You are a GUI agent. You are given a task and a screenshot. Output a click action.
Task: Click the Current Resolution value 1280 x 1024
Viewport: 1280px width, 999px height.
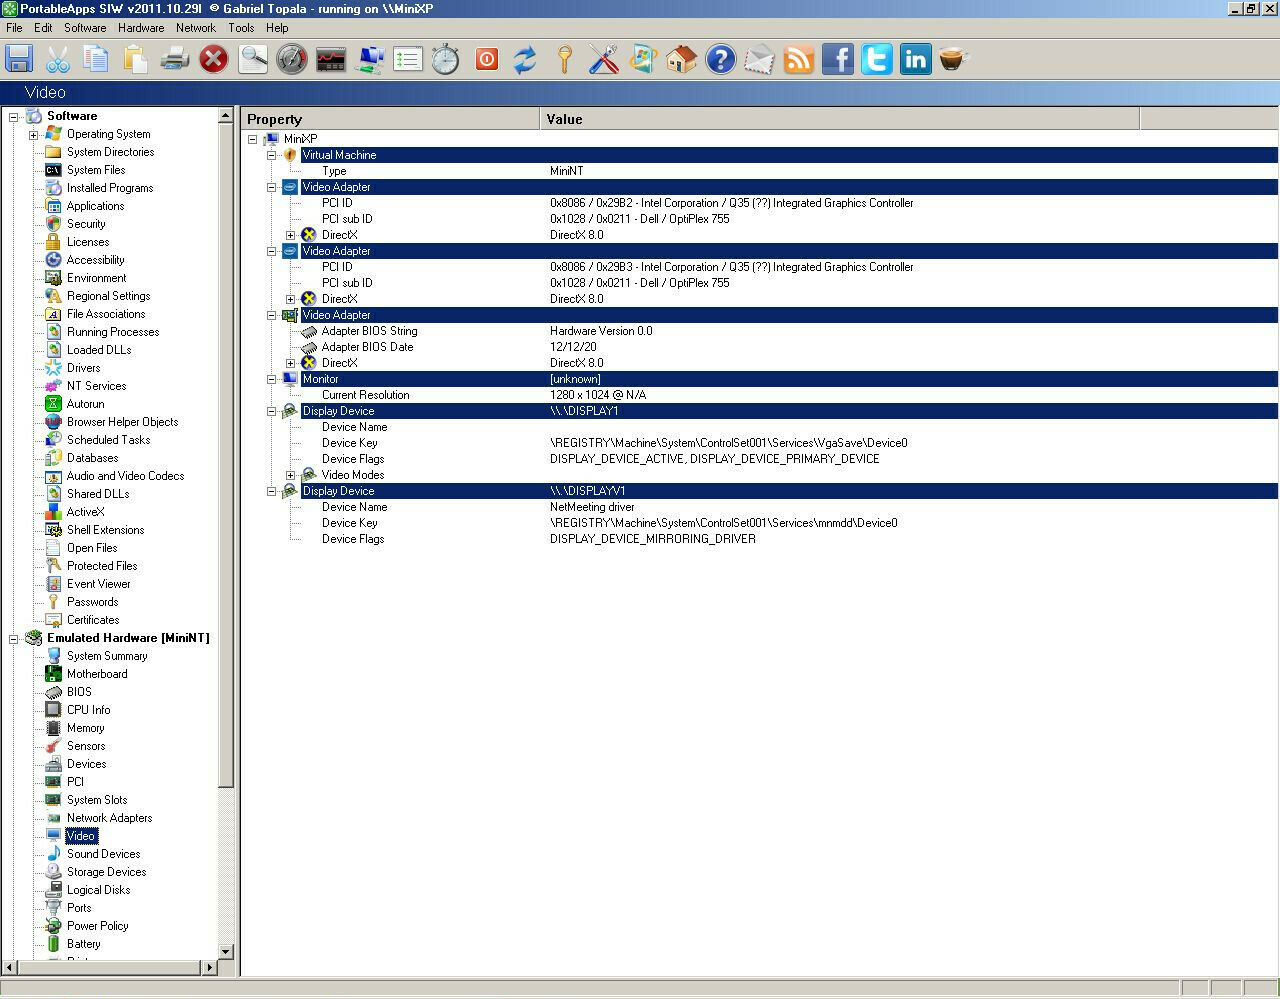pyautogui.click(x=598, y=395)
